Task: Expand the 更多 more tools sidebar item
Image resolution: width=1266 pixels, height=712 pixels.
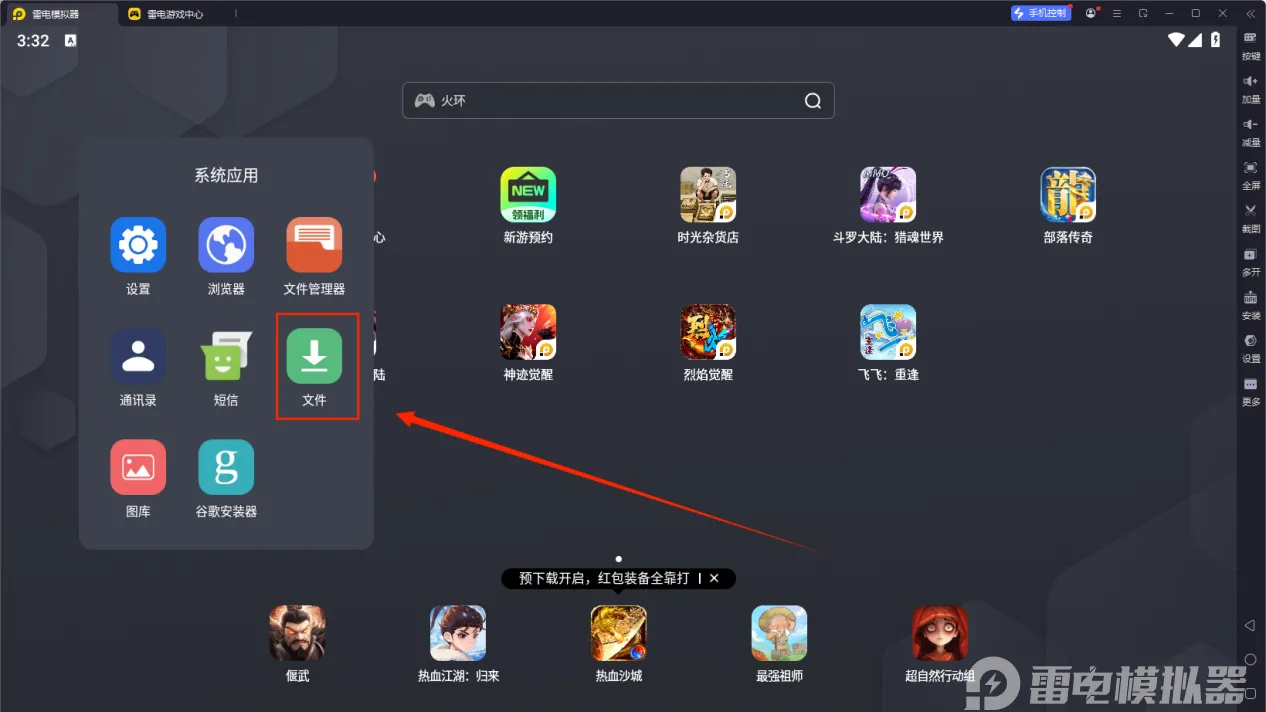Action: click(1250, 390)
